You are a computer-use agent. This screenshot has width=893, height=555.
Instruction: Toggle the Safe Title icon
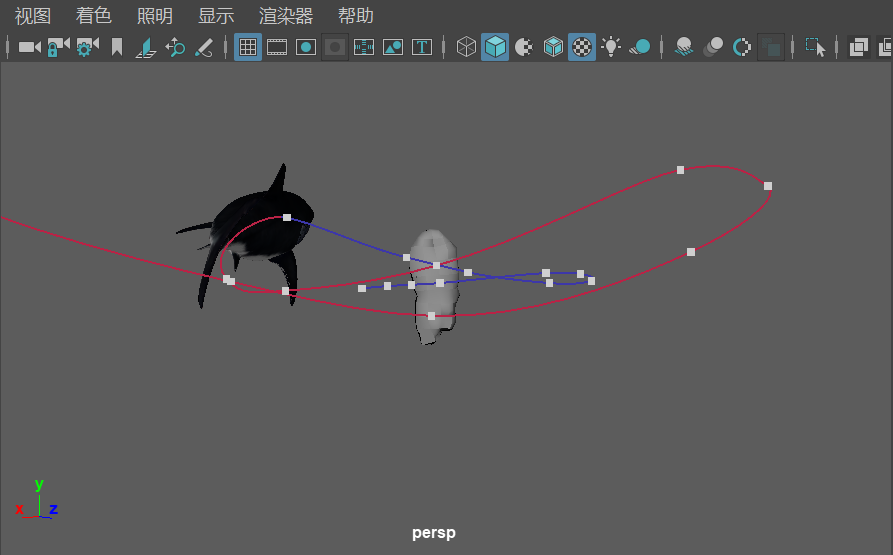[422, 47]
